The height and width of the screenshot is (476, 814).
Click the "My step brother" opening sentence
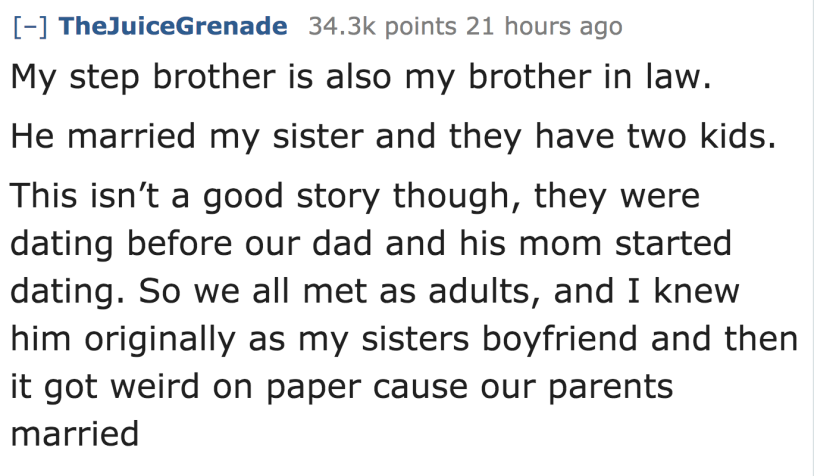point(360,79)
